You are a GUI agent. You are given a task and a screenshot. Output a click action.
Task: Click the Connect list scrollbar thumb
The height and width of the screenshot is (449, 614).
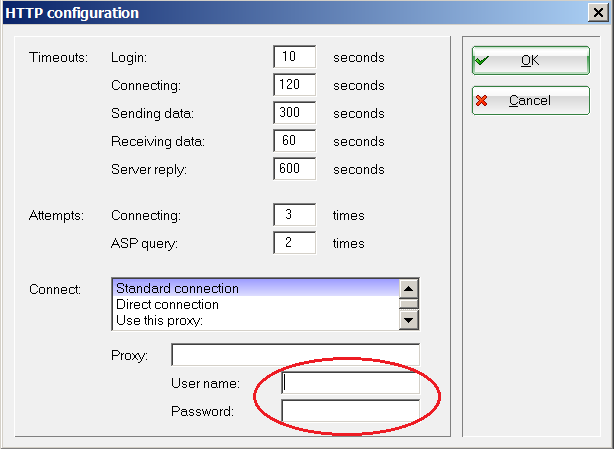(408, 303)
